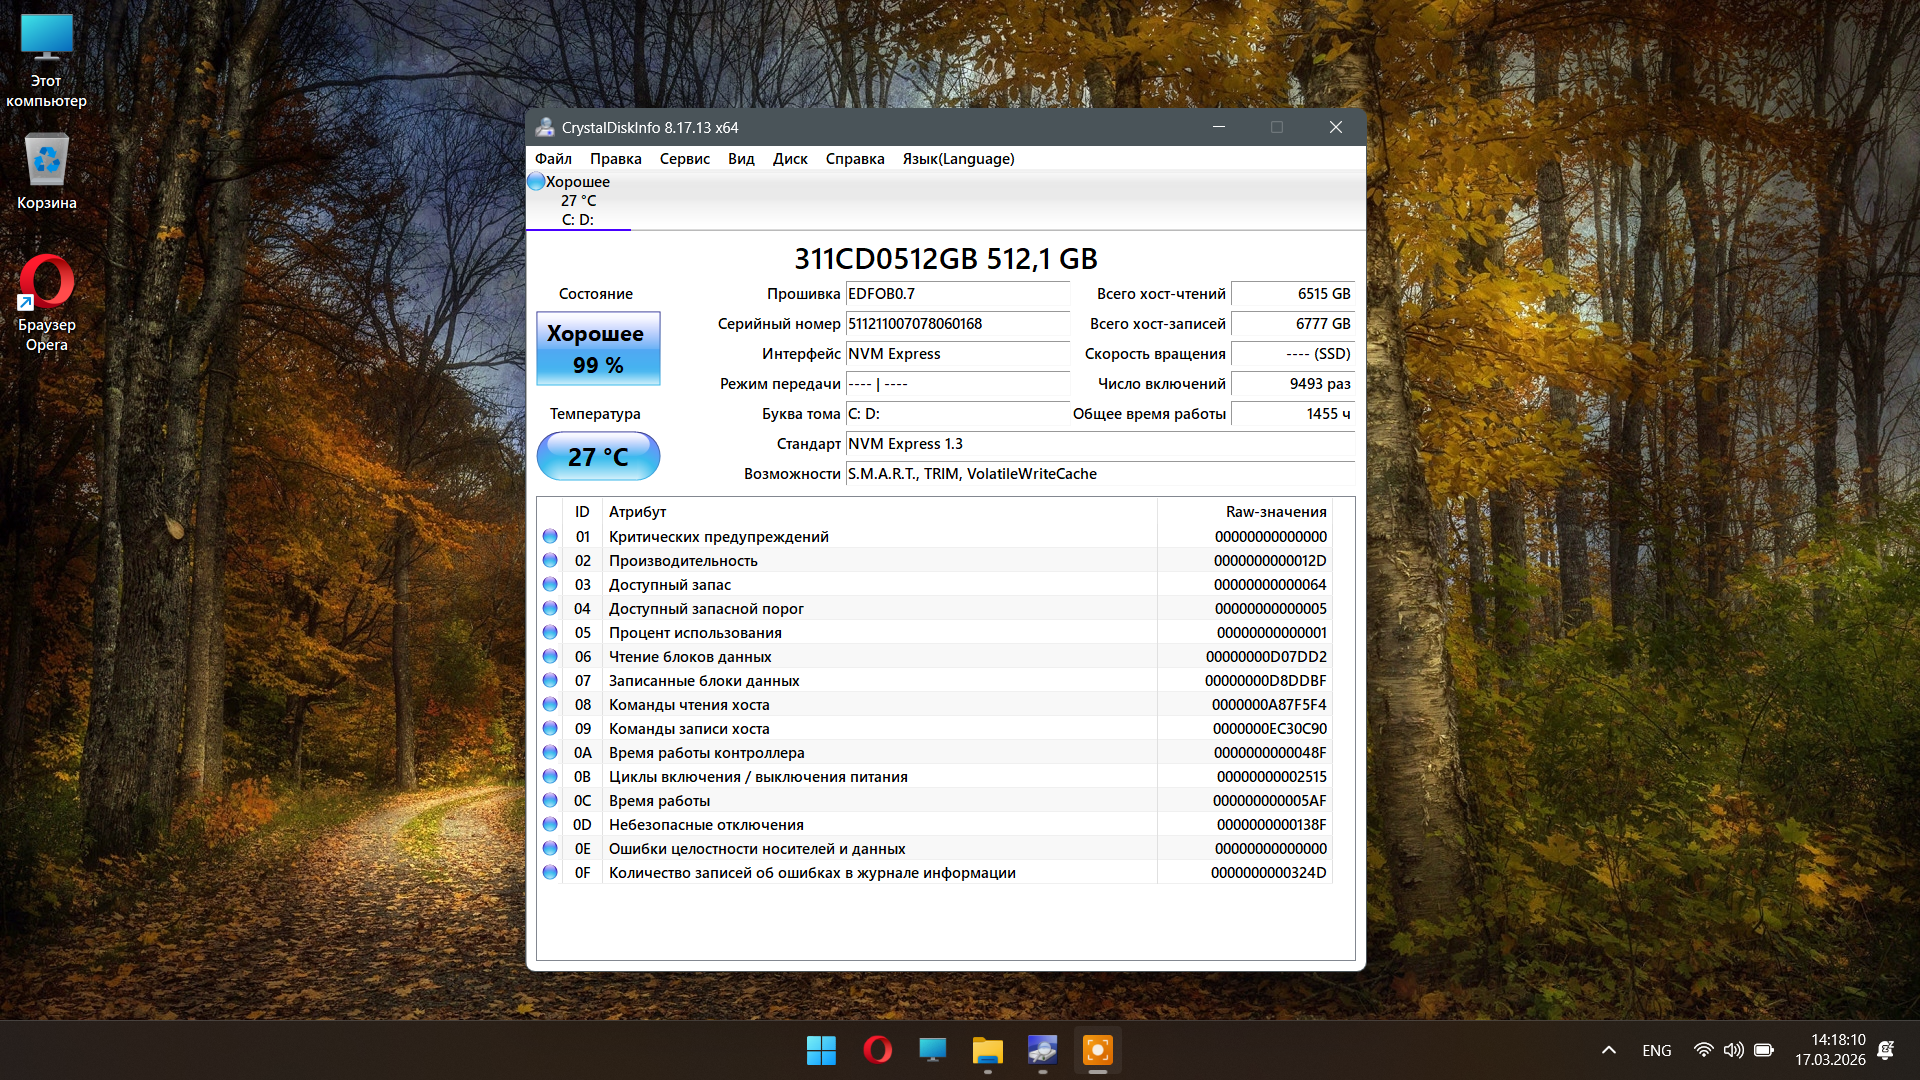The image size is (1920, 1080).
Task: Open File Explorer from the taskbar
Action: pos(987,1050)
